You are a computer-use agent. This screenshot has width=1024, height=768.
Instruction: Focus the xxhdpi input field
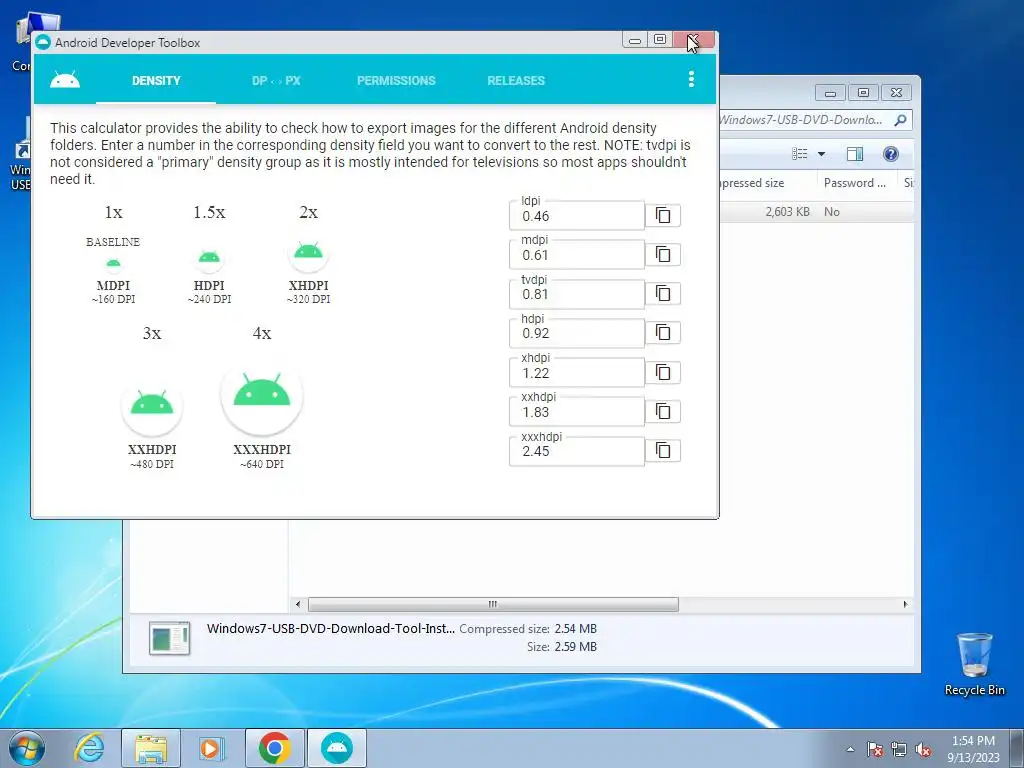(x=577, y=411)
